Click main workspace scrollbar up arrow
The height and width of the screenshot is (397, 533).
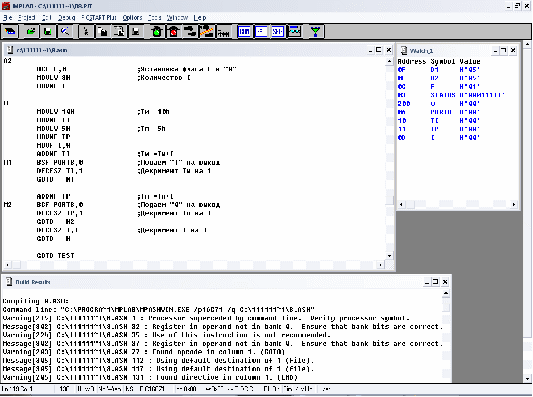coord(527,44)
